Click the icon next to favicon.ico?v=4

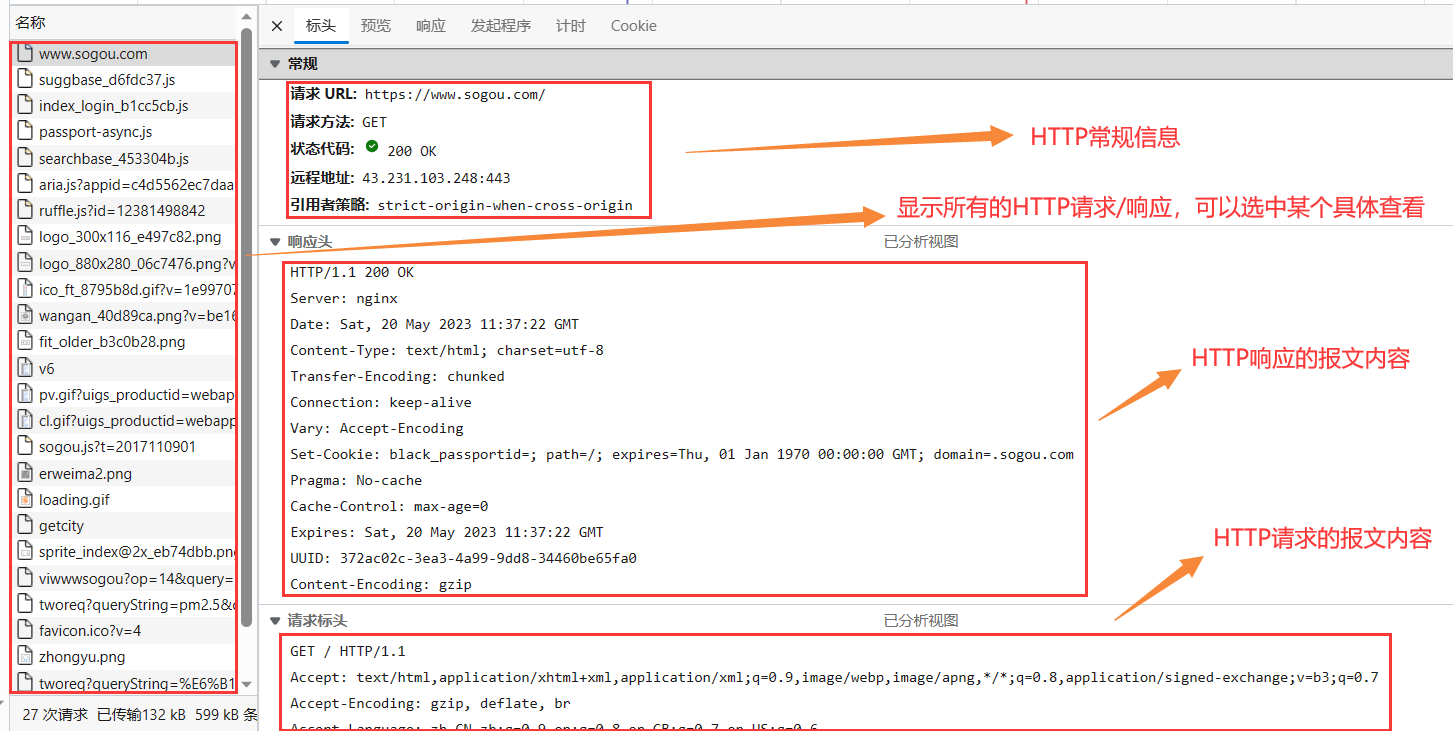[x=26, y=630]
